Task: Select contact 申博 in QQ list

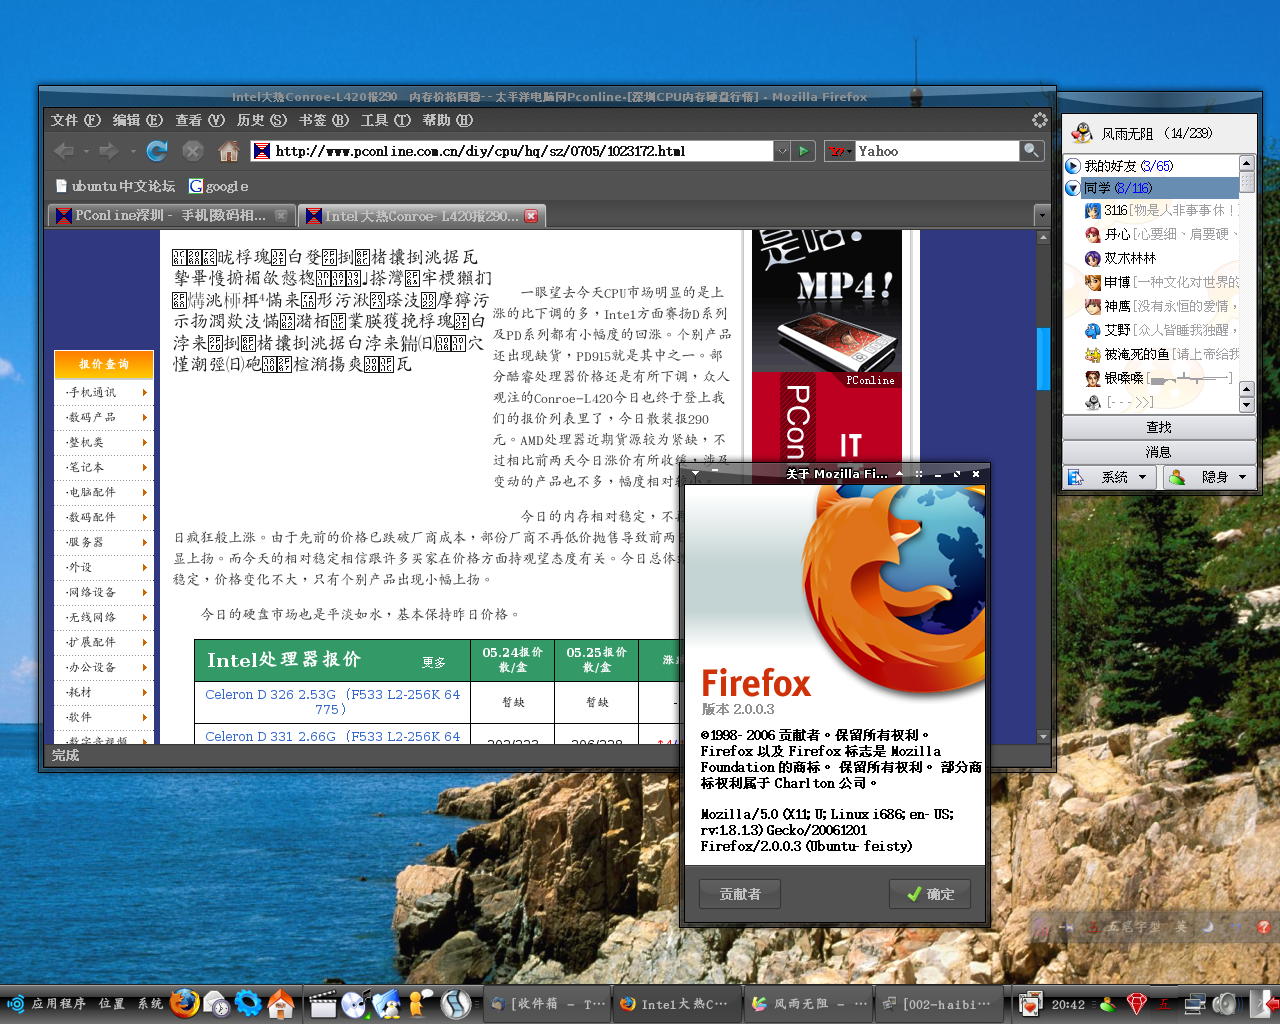Action: coord(1160,282)
